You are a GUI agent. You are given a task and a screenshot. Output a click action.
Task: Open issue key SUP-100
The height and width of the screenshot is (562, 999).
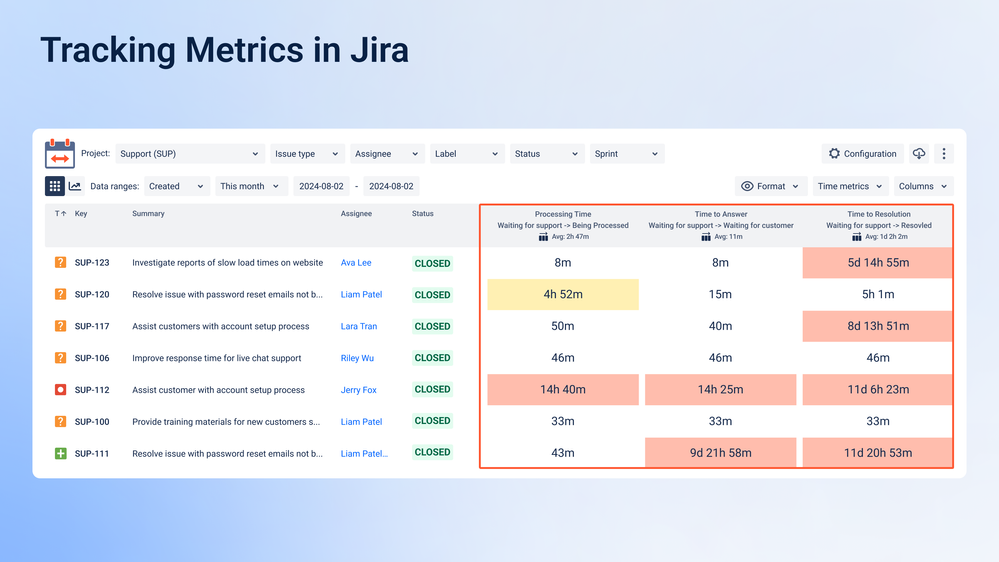[x=92, y=422]
